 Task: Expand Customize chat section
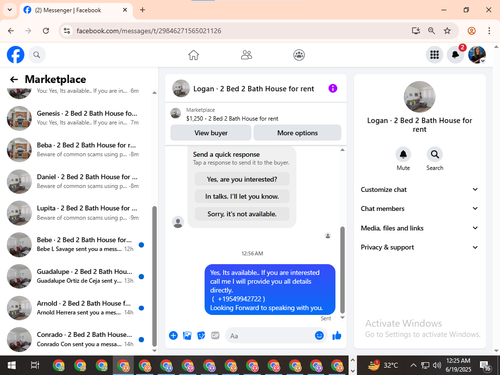pos(419,189)
